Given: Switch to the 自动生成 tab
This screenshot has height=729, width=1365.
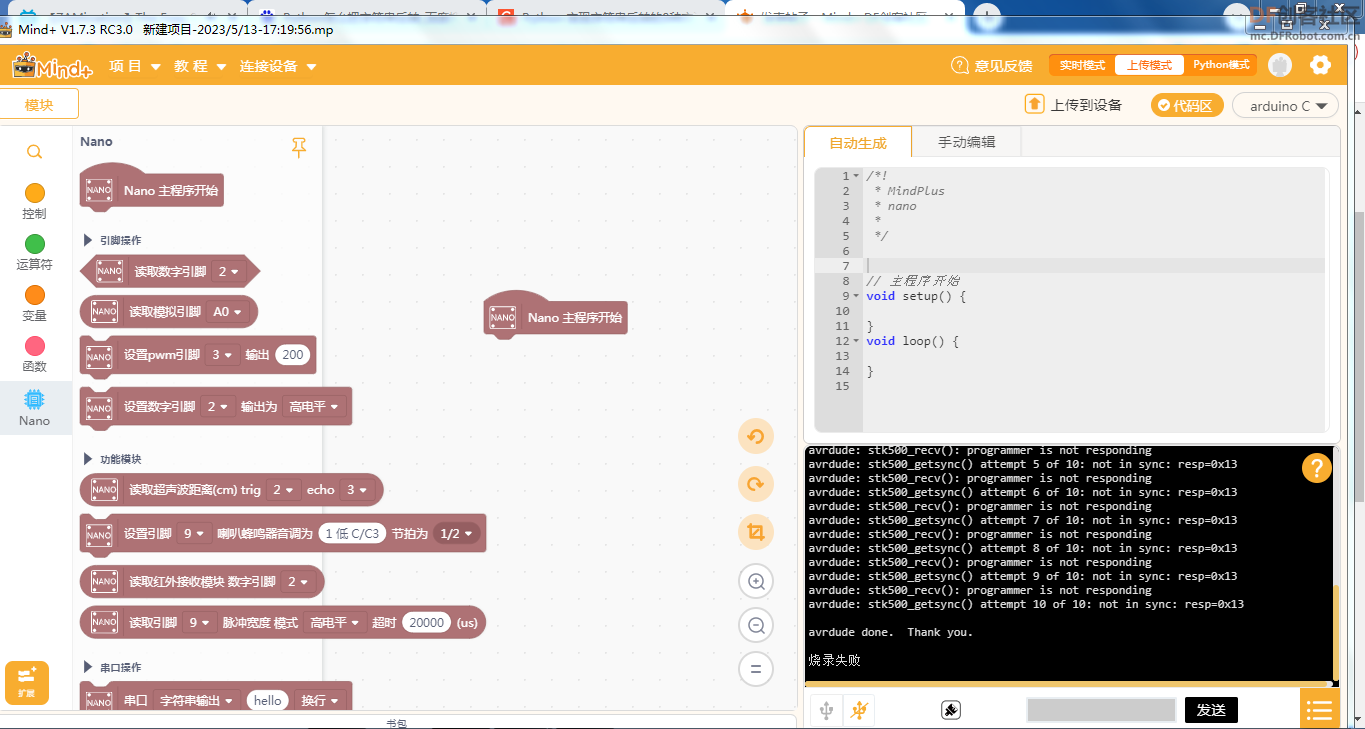Looking at the screenshot, I should pyautogui.click(x=858, y=143).
